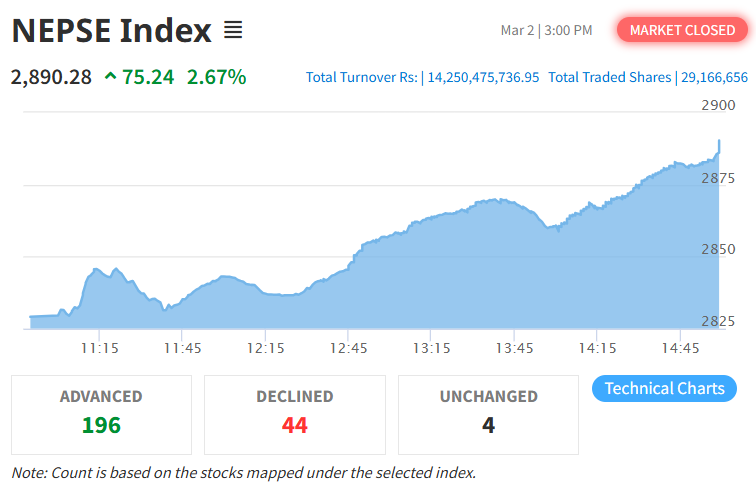Open the DECLINED stocks count card
Viewport: 756px width, 486px height.
click(294, 414)
